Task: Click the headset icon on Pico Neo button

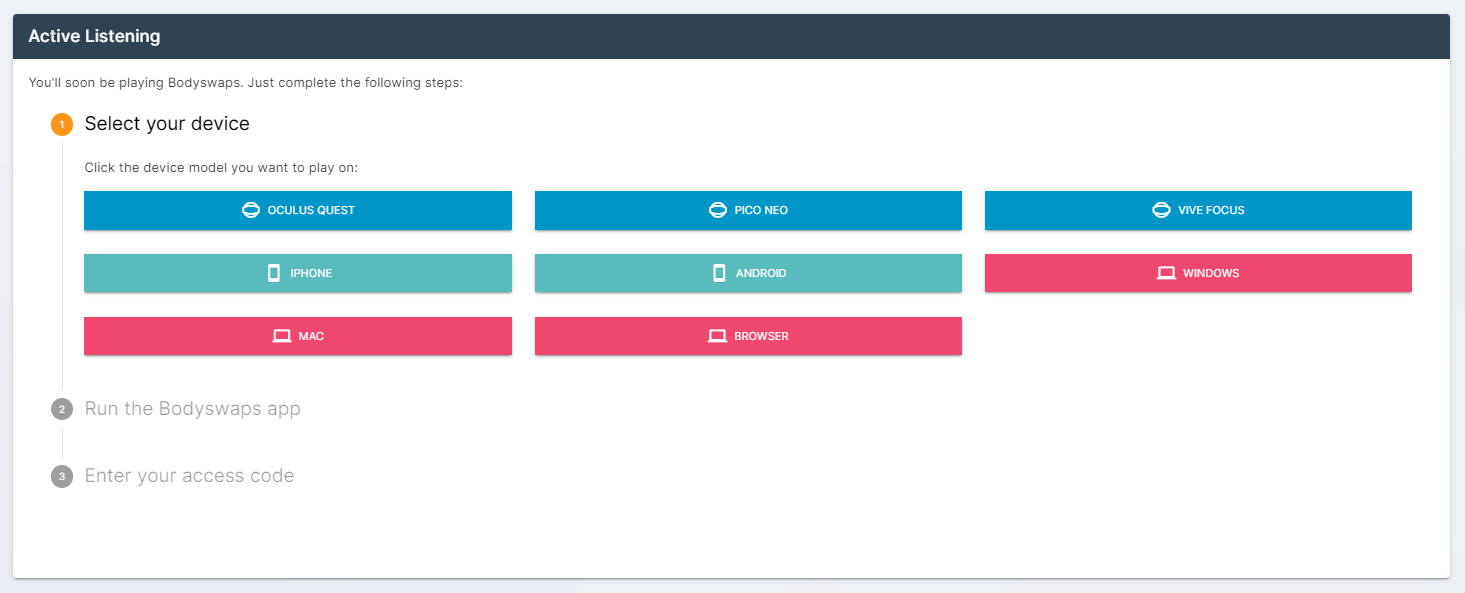Action: point(718,210)
